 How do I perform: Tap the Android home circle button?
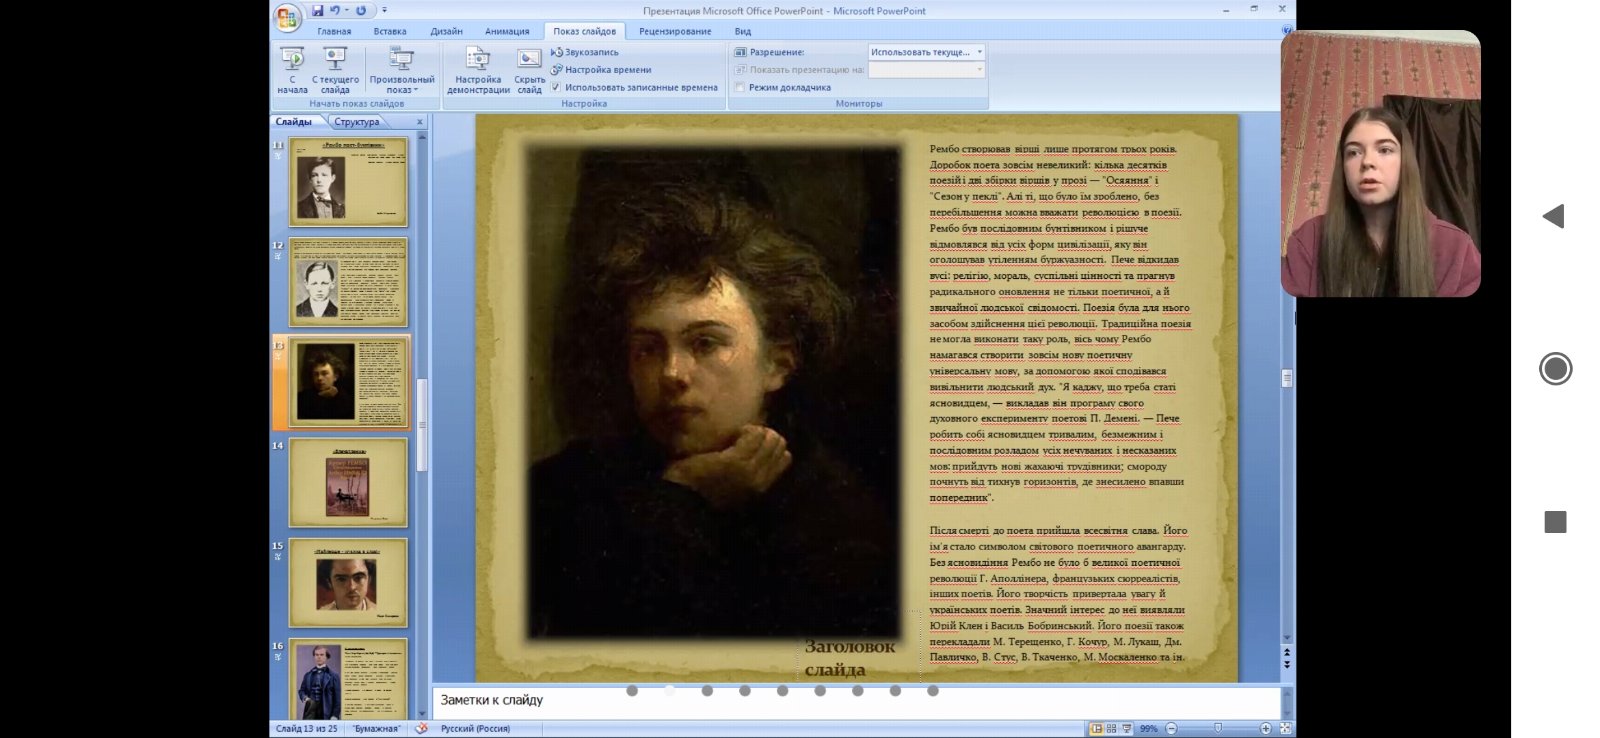click(1555, 368)
